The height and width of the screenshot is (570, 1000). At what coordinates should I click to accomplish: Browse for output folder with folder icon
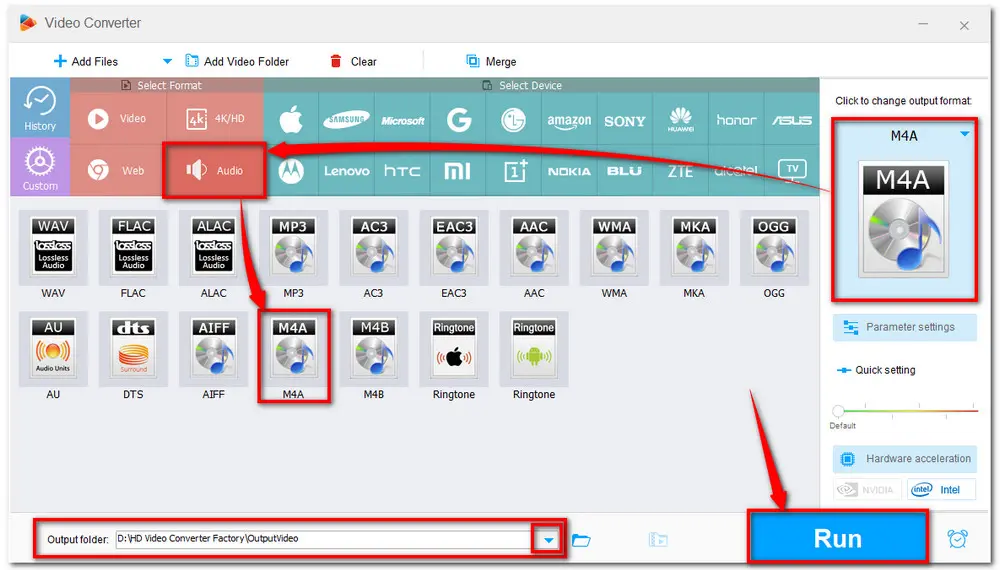coord(581,540)
